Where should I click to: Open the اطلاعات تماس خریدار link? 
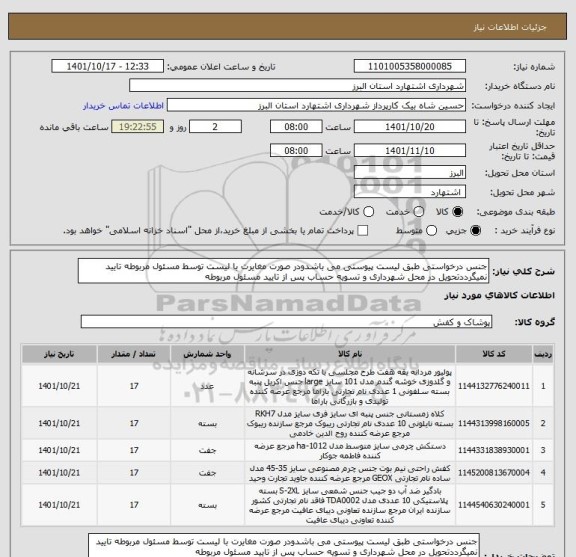(123, 106)
